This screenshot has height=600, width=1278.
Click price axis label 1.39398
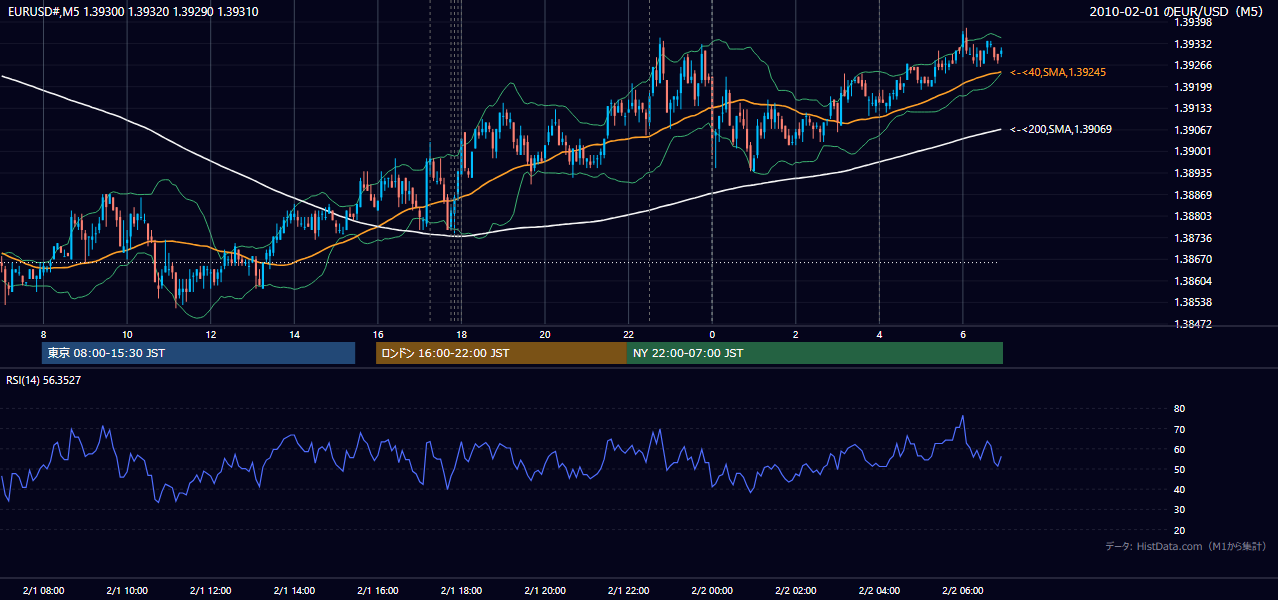[1193, 22]
